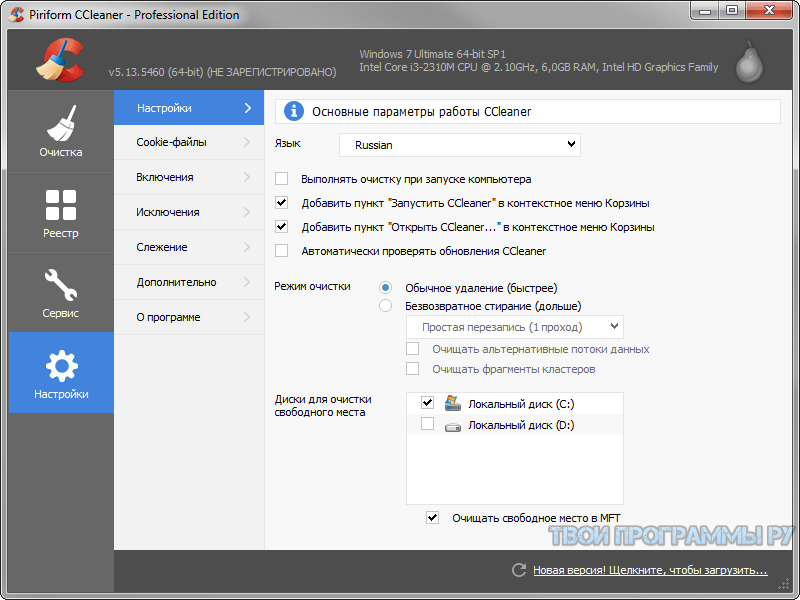
Task: Click the Piriform pear icon
Action: [x=749, y=62]
